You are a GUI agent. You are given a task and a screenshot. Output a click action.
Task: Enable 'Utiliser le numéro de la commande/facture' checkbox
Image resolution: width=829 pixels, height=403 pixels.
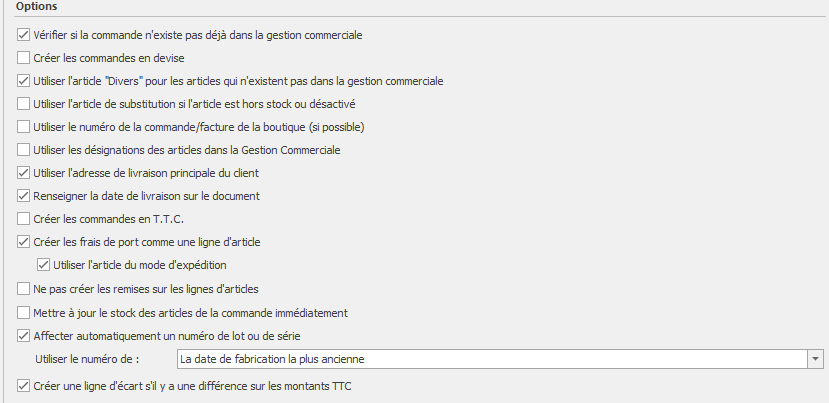point(24,127)
